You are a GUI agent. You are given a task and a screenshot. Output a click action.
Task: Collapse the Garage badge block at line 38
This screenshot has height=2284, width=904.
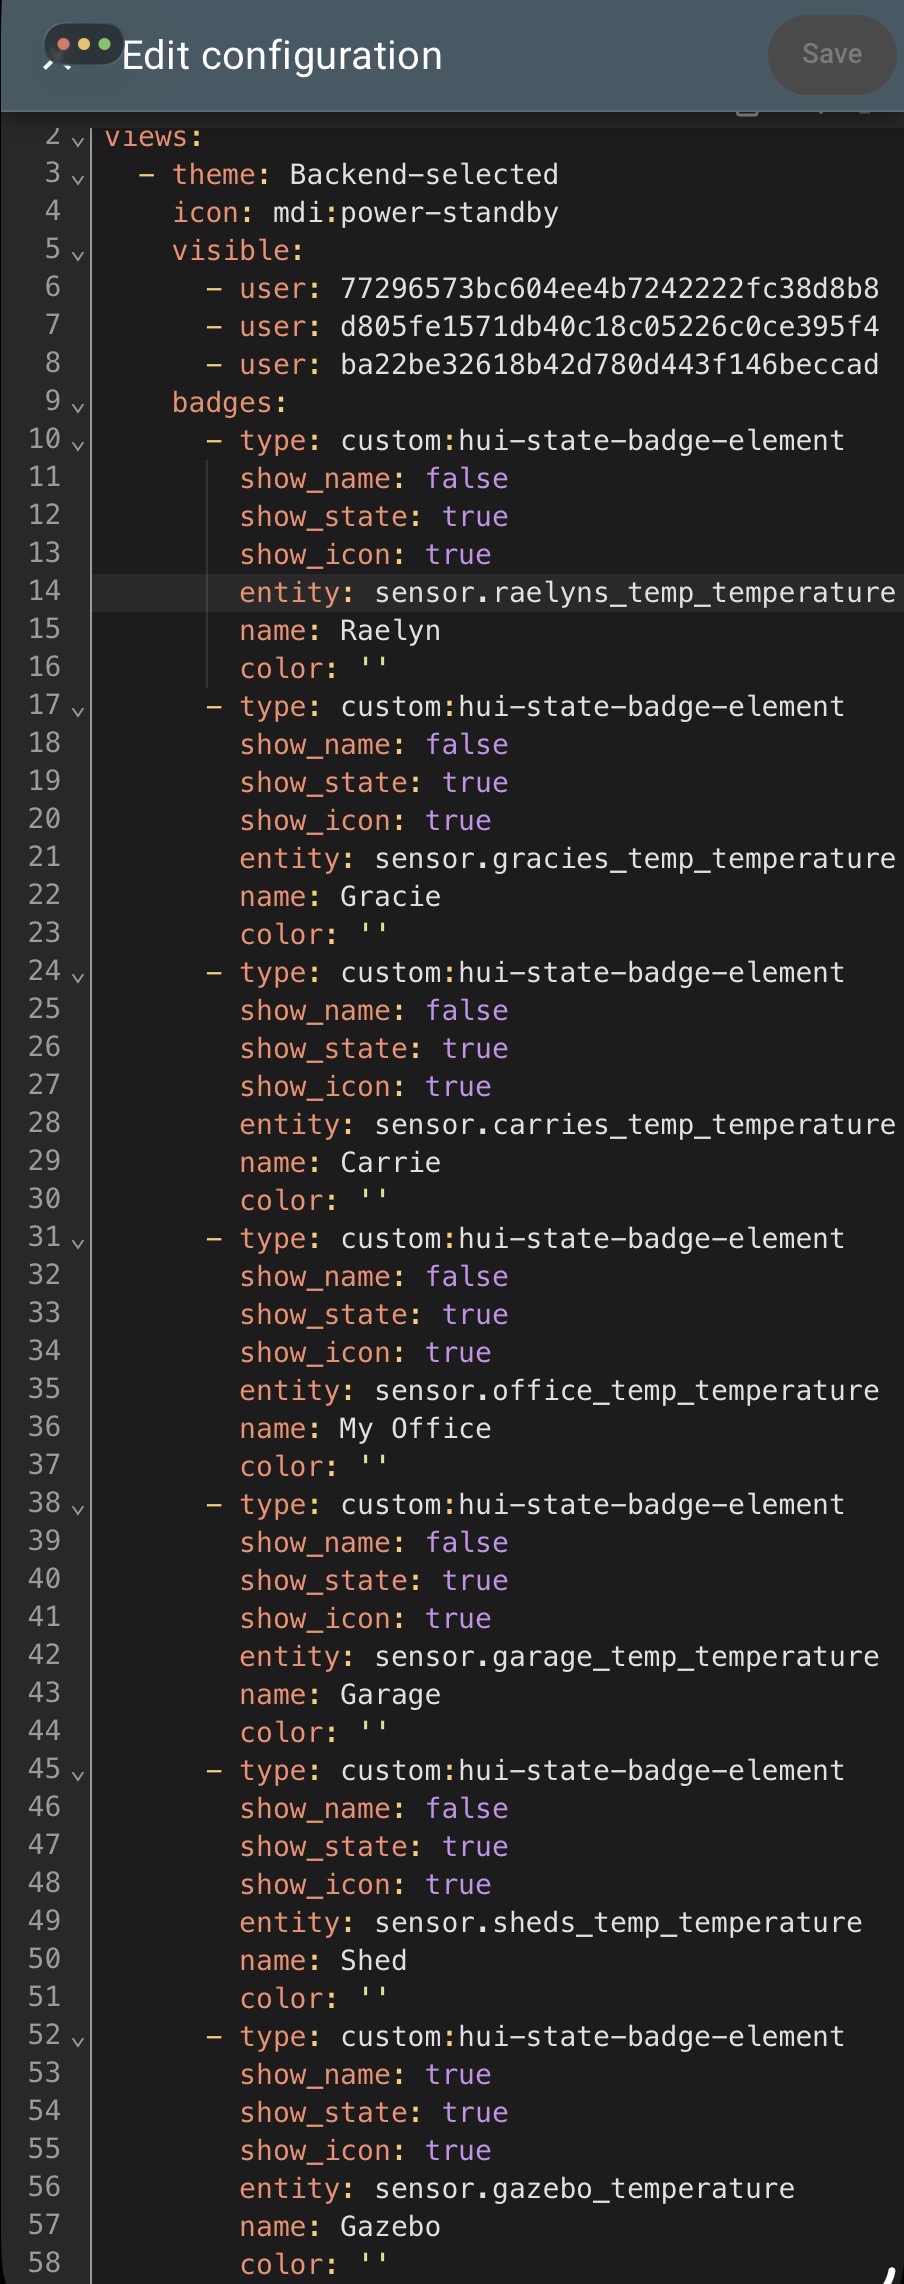(78, 1509)
